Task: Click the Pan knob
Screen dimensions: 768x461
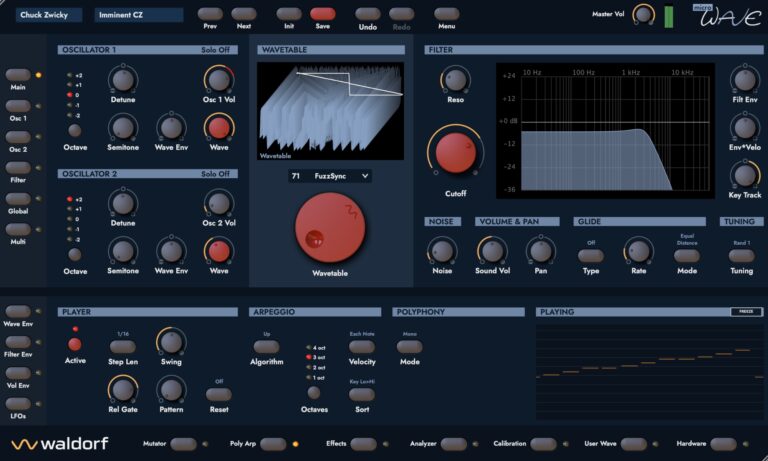Action: pos(541,251)
